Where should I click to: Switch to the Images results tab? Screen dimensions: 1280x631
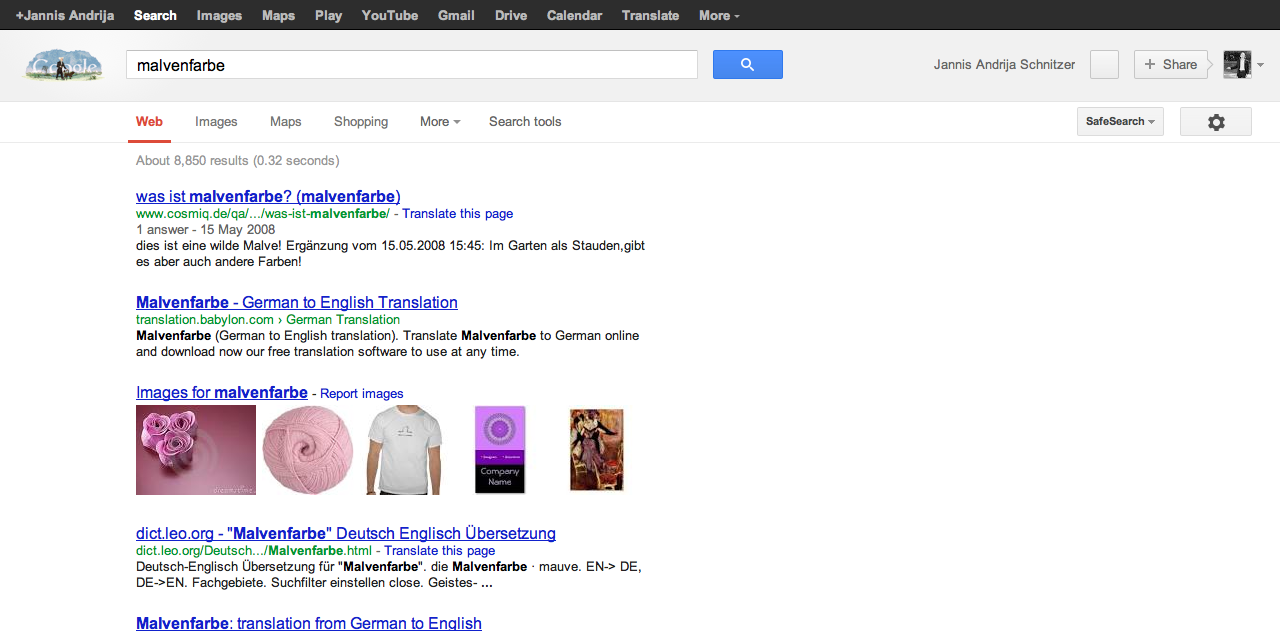click(x=216, y=122)
